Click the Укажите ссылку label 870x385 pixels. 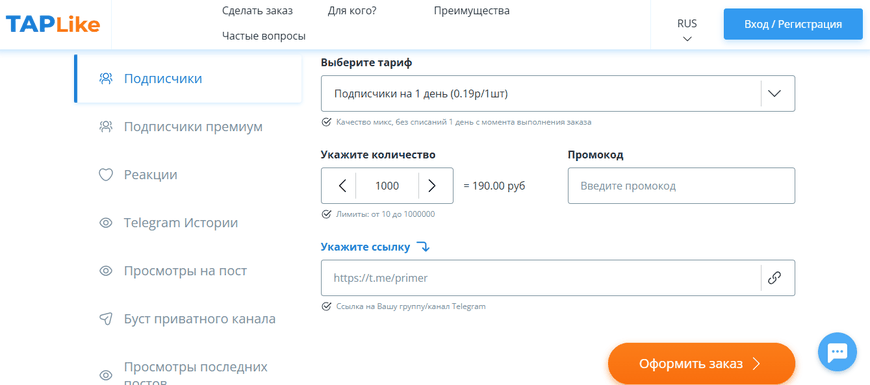tap(366, 247)
